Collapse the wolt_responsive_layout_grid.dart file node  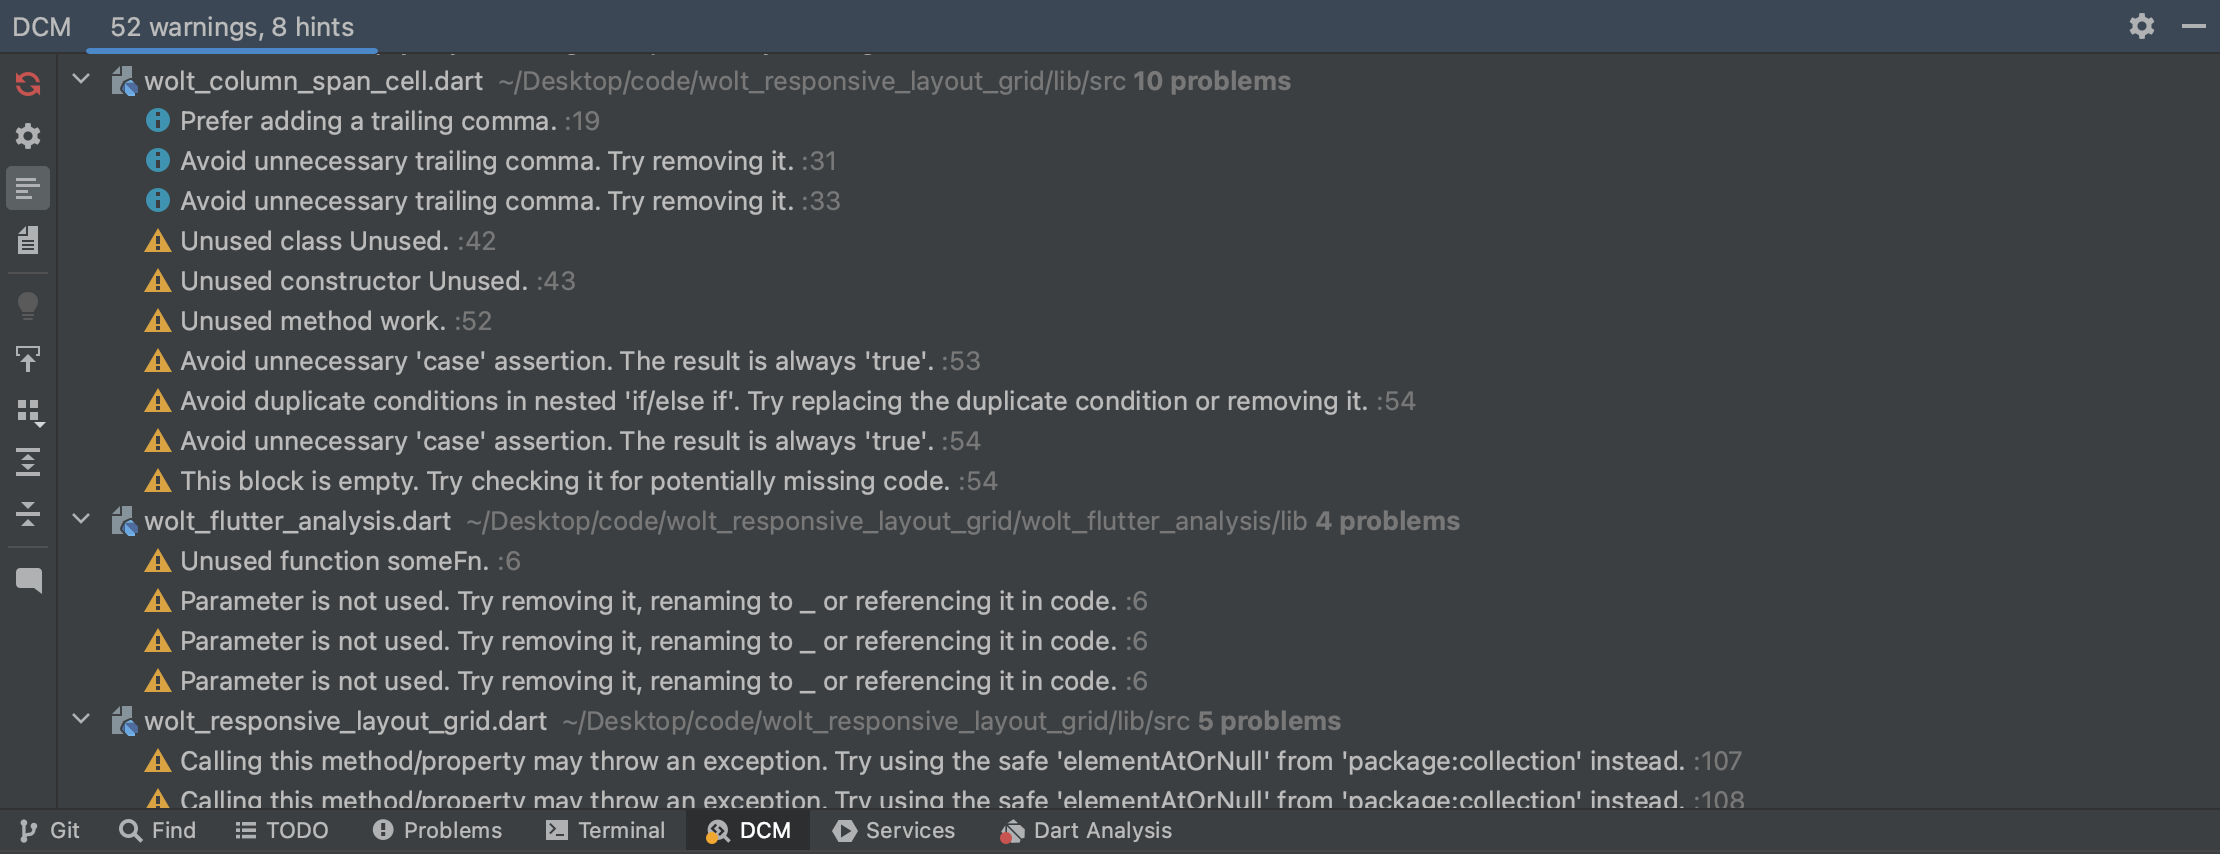[x=82, y=719]
